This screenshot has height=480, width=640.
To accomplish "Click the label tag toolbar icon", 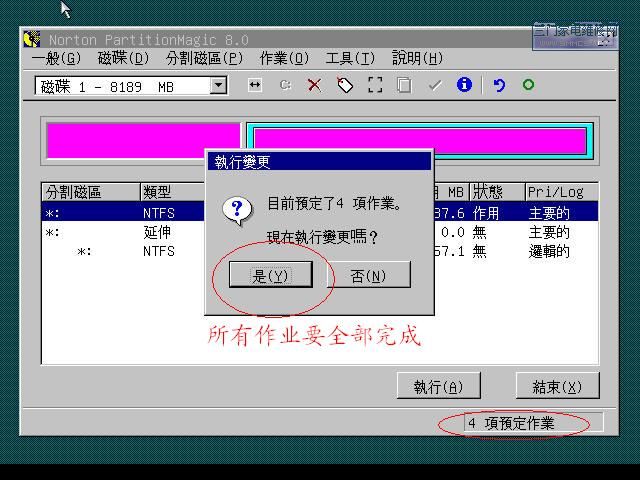I will (345, 86).
